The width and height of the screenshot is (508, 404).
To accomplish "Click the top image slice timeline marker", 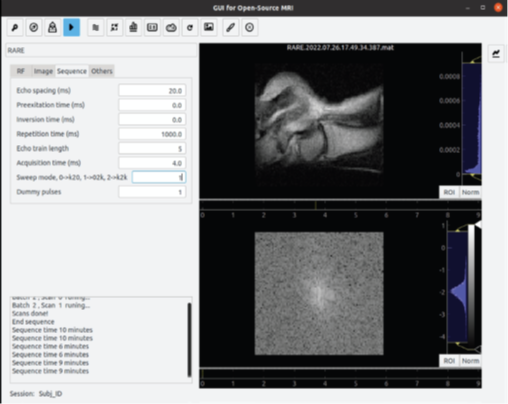I will click(315, 205).
